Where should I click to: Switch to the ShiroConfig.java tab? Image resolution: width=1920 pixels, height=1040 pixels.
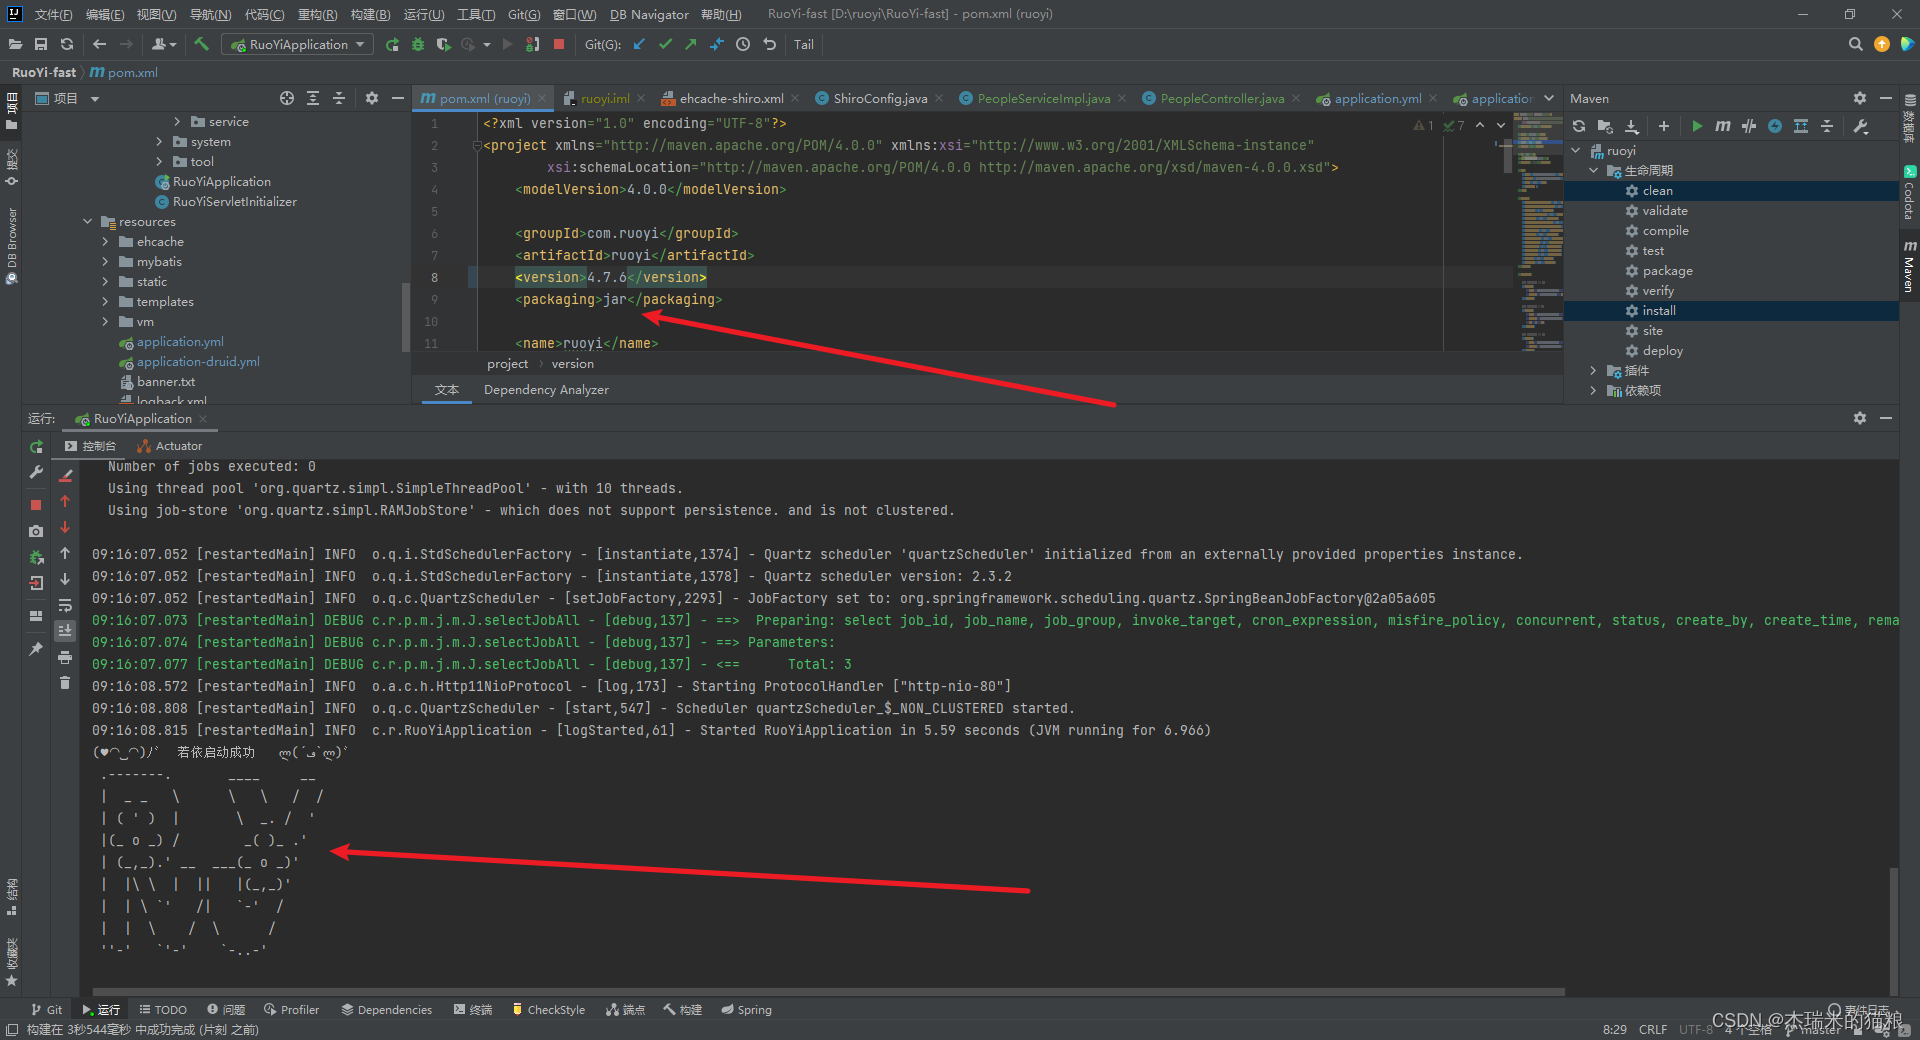click(880, 98)
